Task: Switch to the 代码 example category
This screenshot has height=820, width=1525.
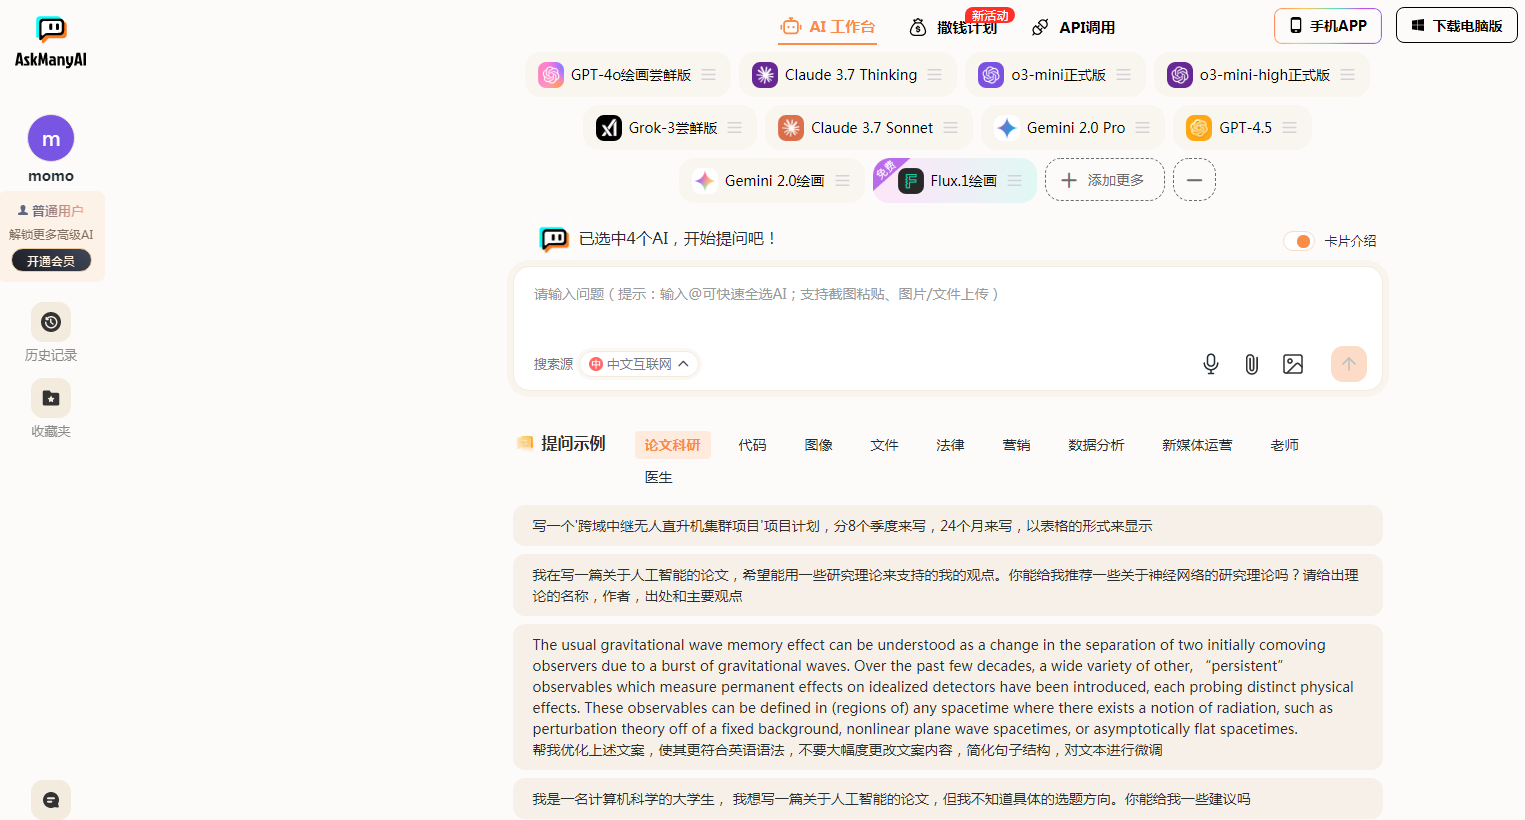Action: 752,445
